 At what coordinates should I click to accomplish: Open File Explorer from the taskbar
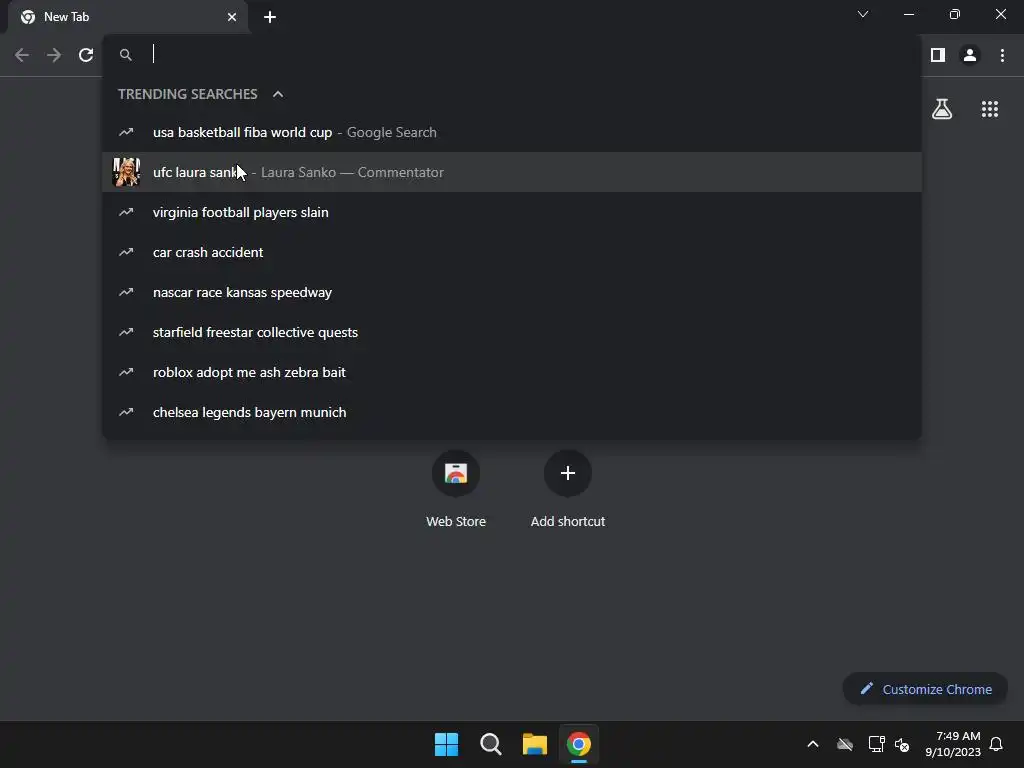pos(535,744)
